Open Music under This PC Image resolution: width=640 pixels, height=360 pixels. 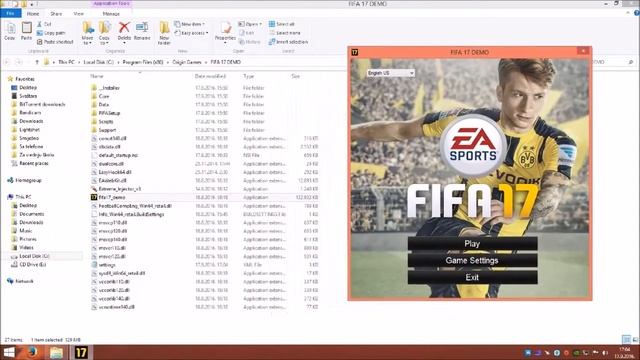(25, 231)
